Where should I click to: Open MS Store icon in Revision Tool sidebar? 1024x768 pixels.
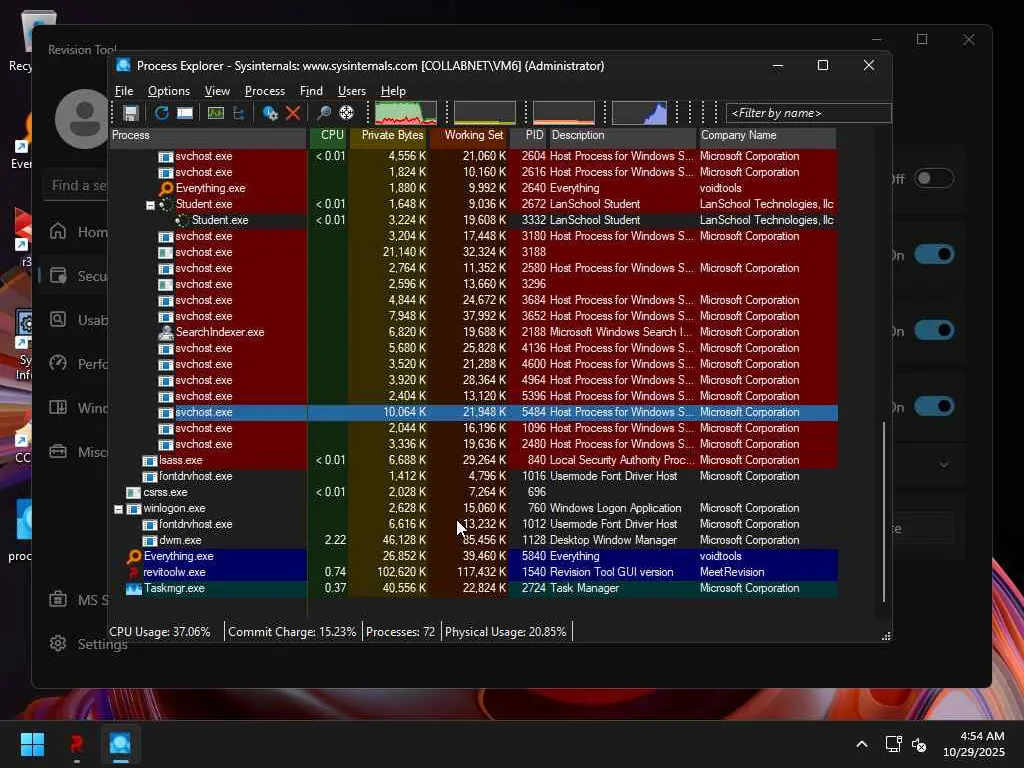click(x=58, y=599)
